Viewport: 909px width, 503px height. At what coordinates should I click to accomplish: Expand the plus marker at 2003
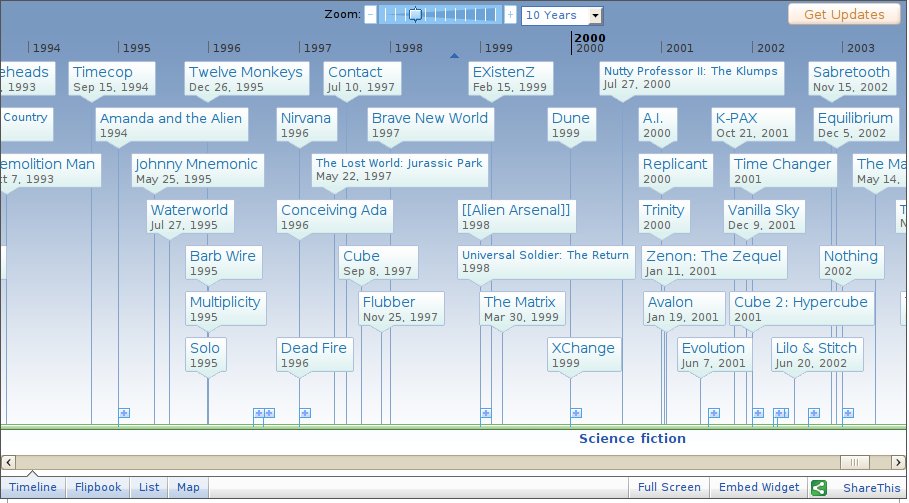coord(848,413)
